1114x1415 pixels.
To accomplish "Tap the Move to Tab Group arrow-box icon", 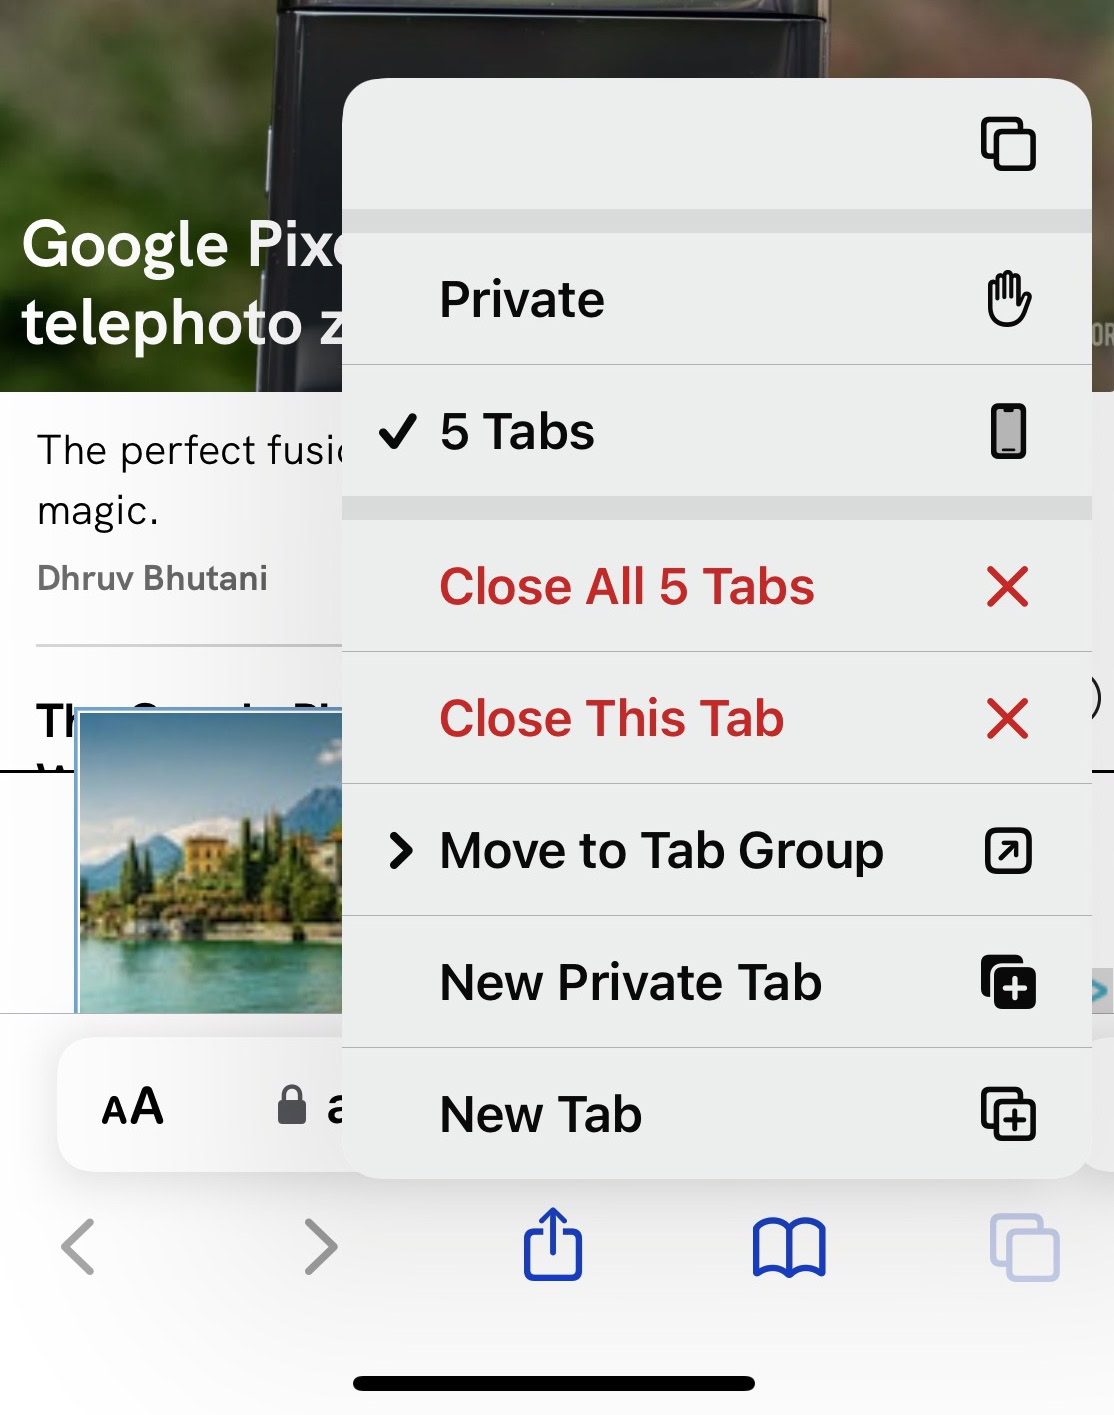I will click(1008, 851).
